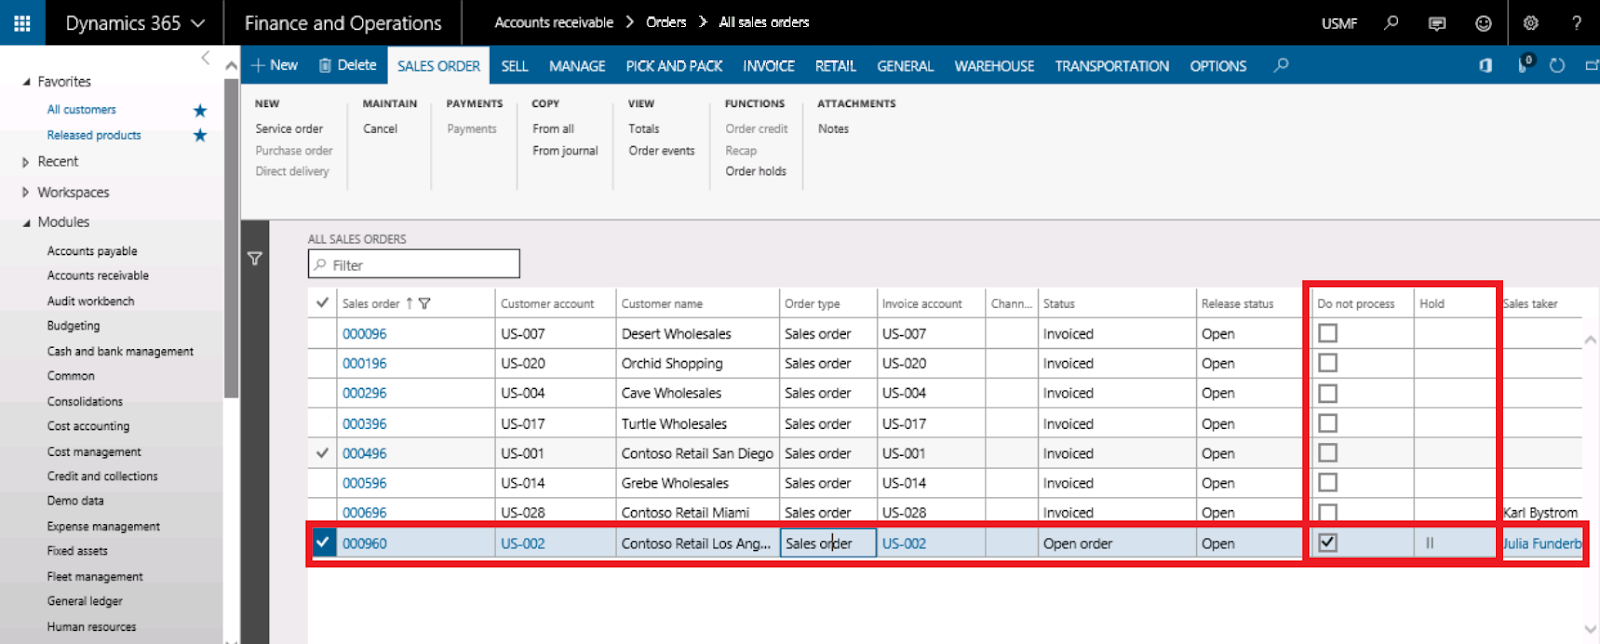
Task: Expand the Workspaces section
Action: 26,192
